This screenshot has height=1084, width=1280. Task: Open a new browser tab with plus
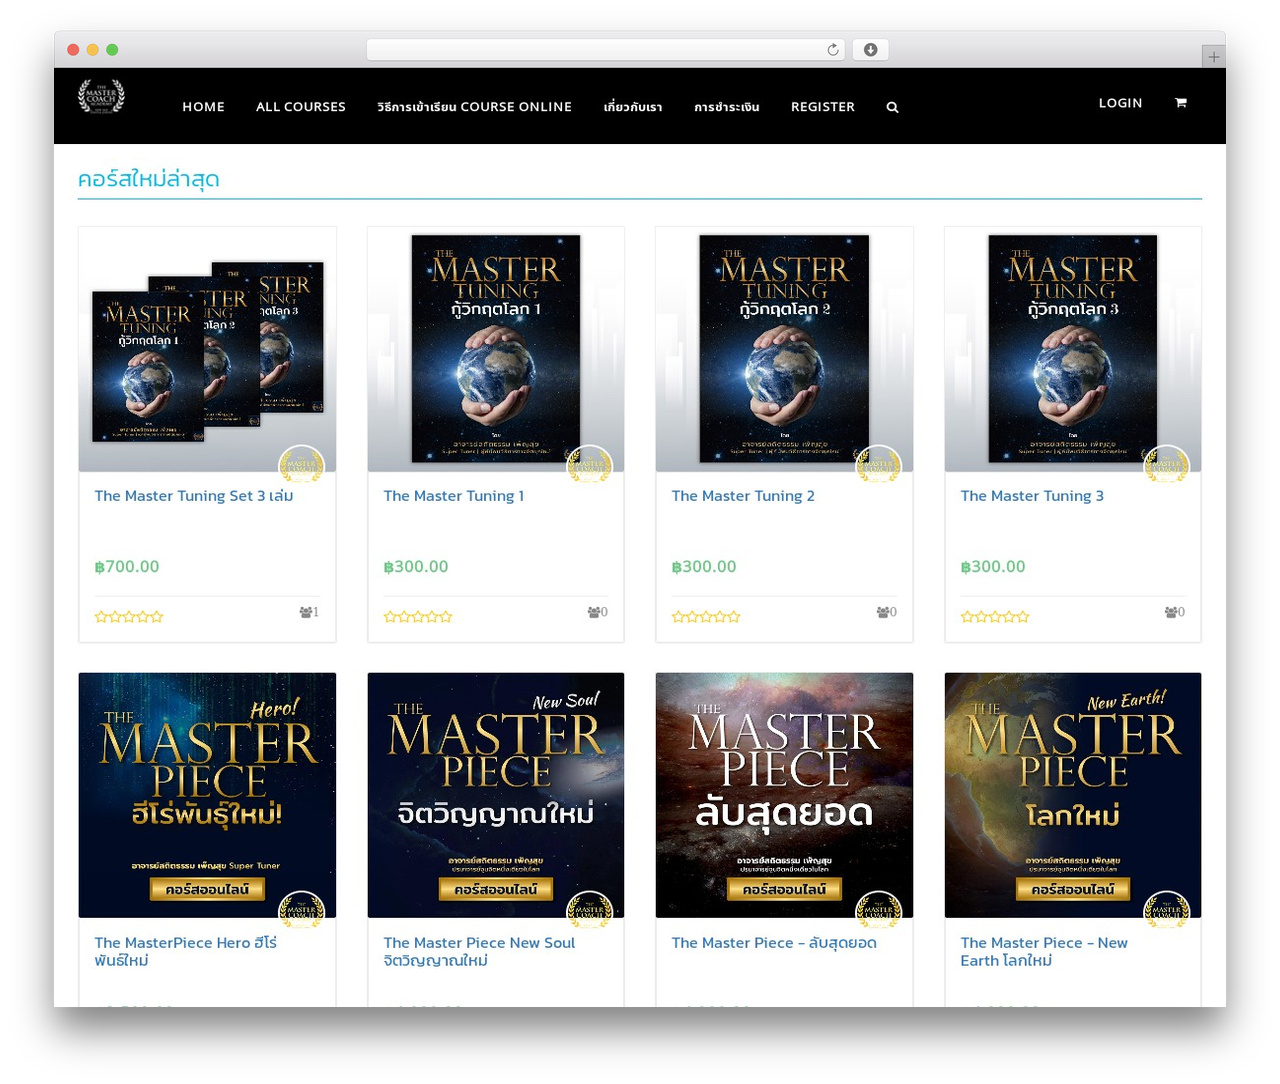(1213, 57)
